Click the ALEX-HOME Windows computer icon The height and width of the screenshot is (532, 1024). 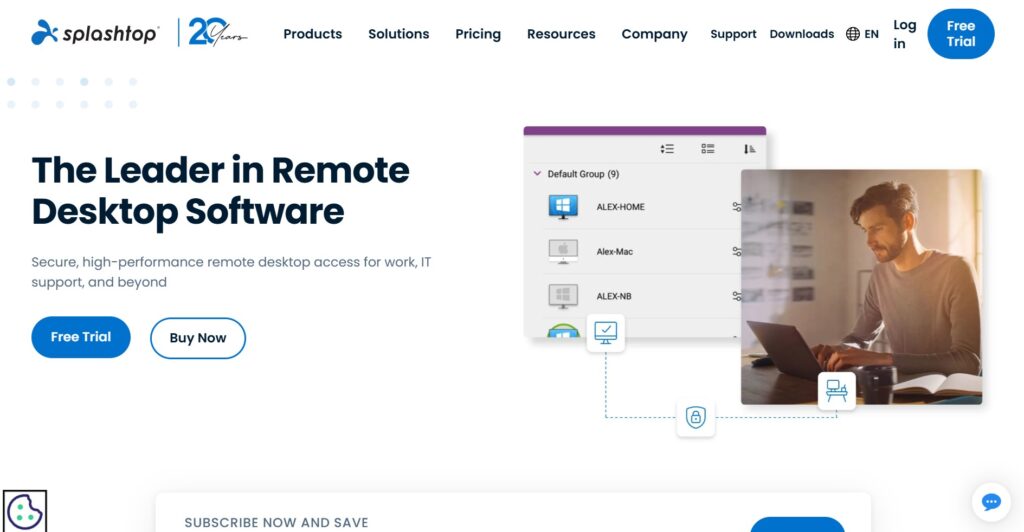[563, 206]
